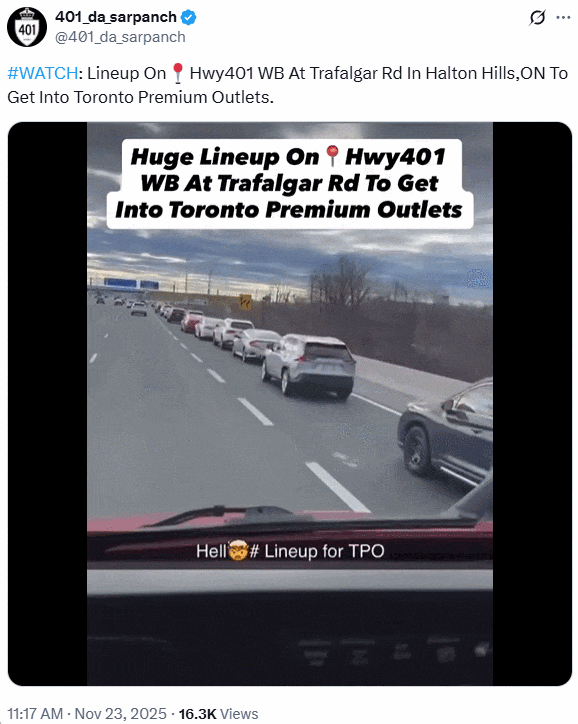The height and width of the screenshot is (724, 578).
Task: Click the blue verified badge
Action: coord(188,18)
